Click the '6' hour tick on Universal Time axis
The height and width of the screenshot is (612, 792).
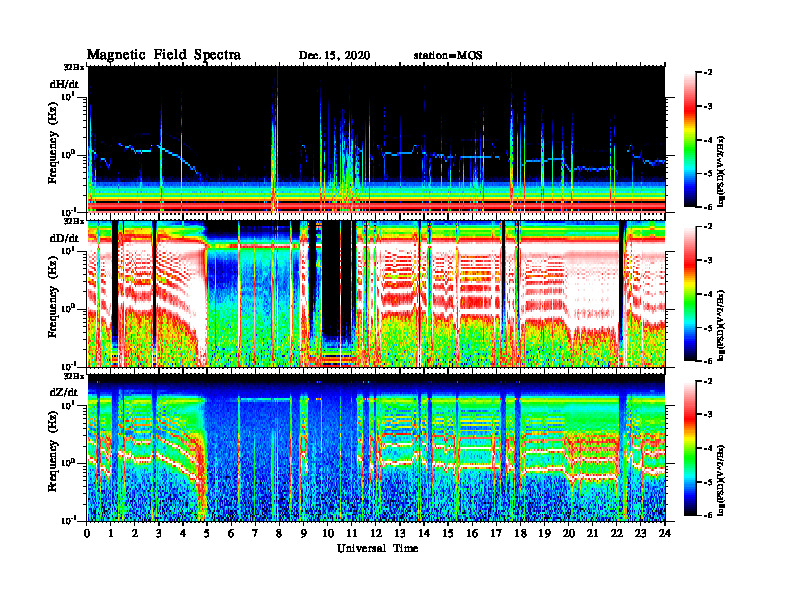[231, 534]
